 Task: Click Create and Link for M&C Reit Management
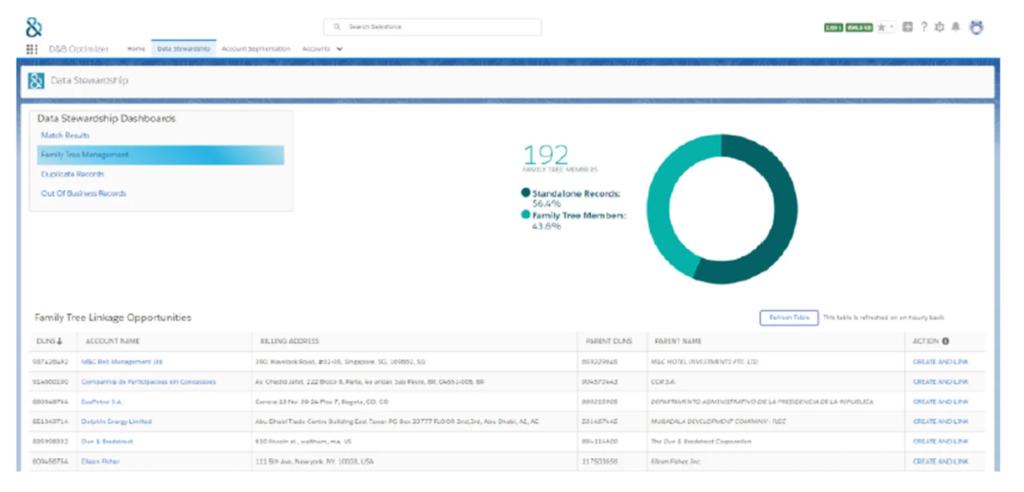(x=940, y=361)
